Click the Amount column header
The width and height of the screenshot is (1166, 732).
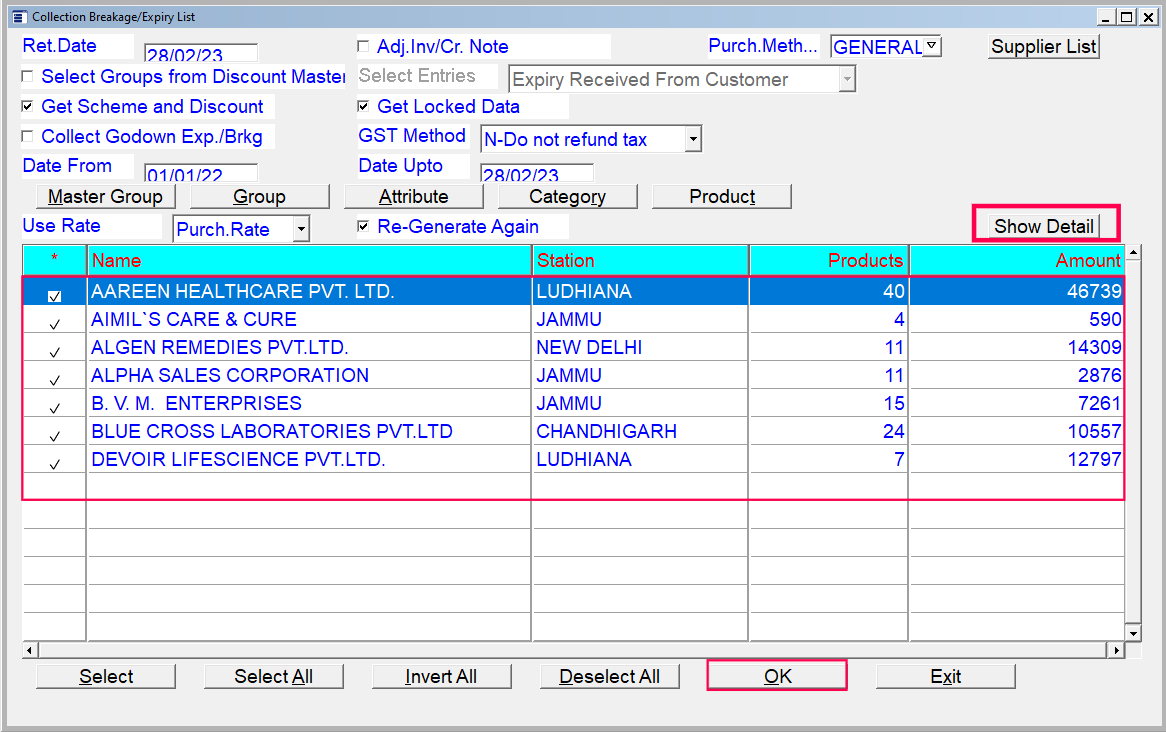tap(1016, 261)
